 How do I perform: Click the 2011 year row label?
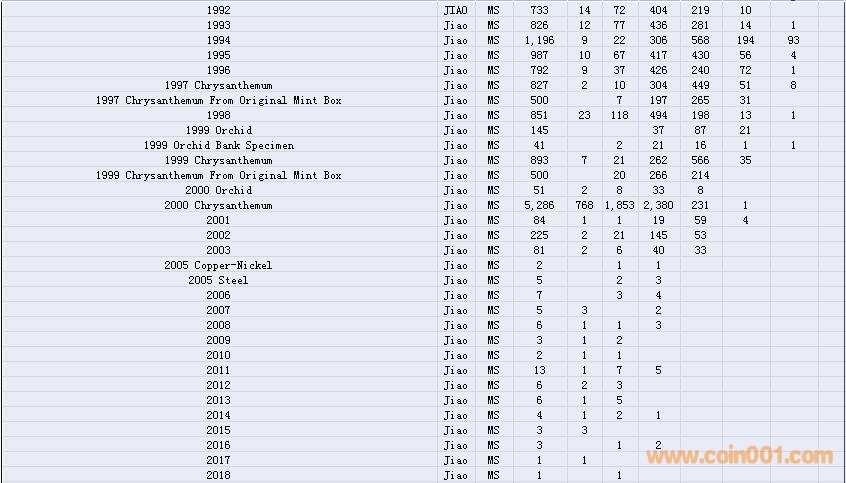point(218,370)
